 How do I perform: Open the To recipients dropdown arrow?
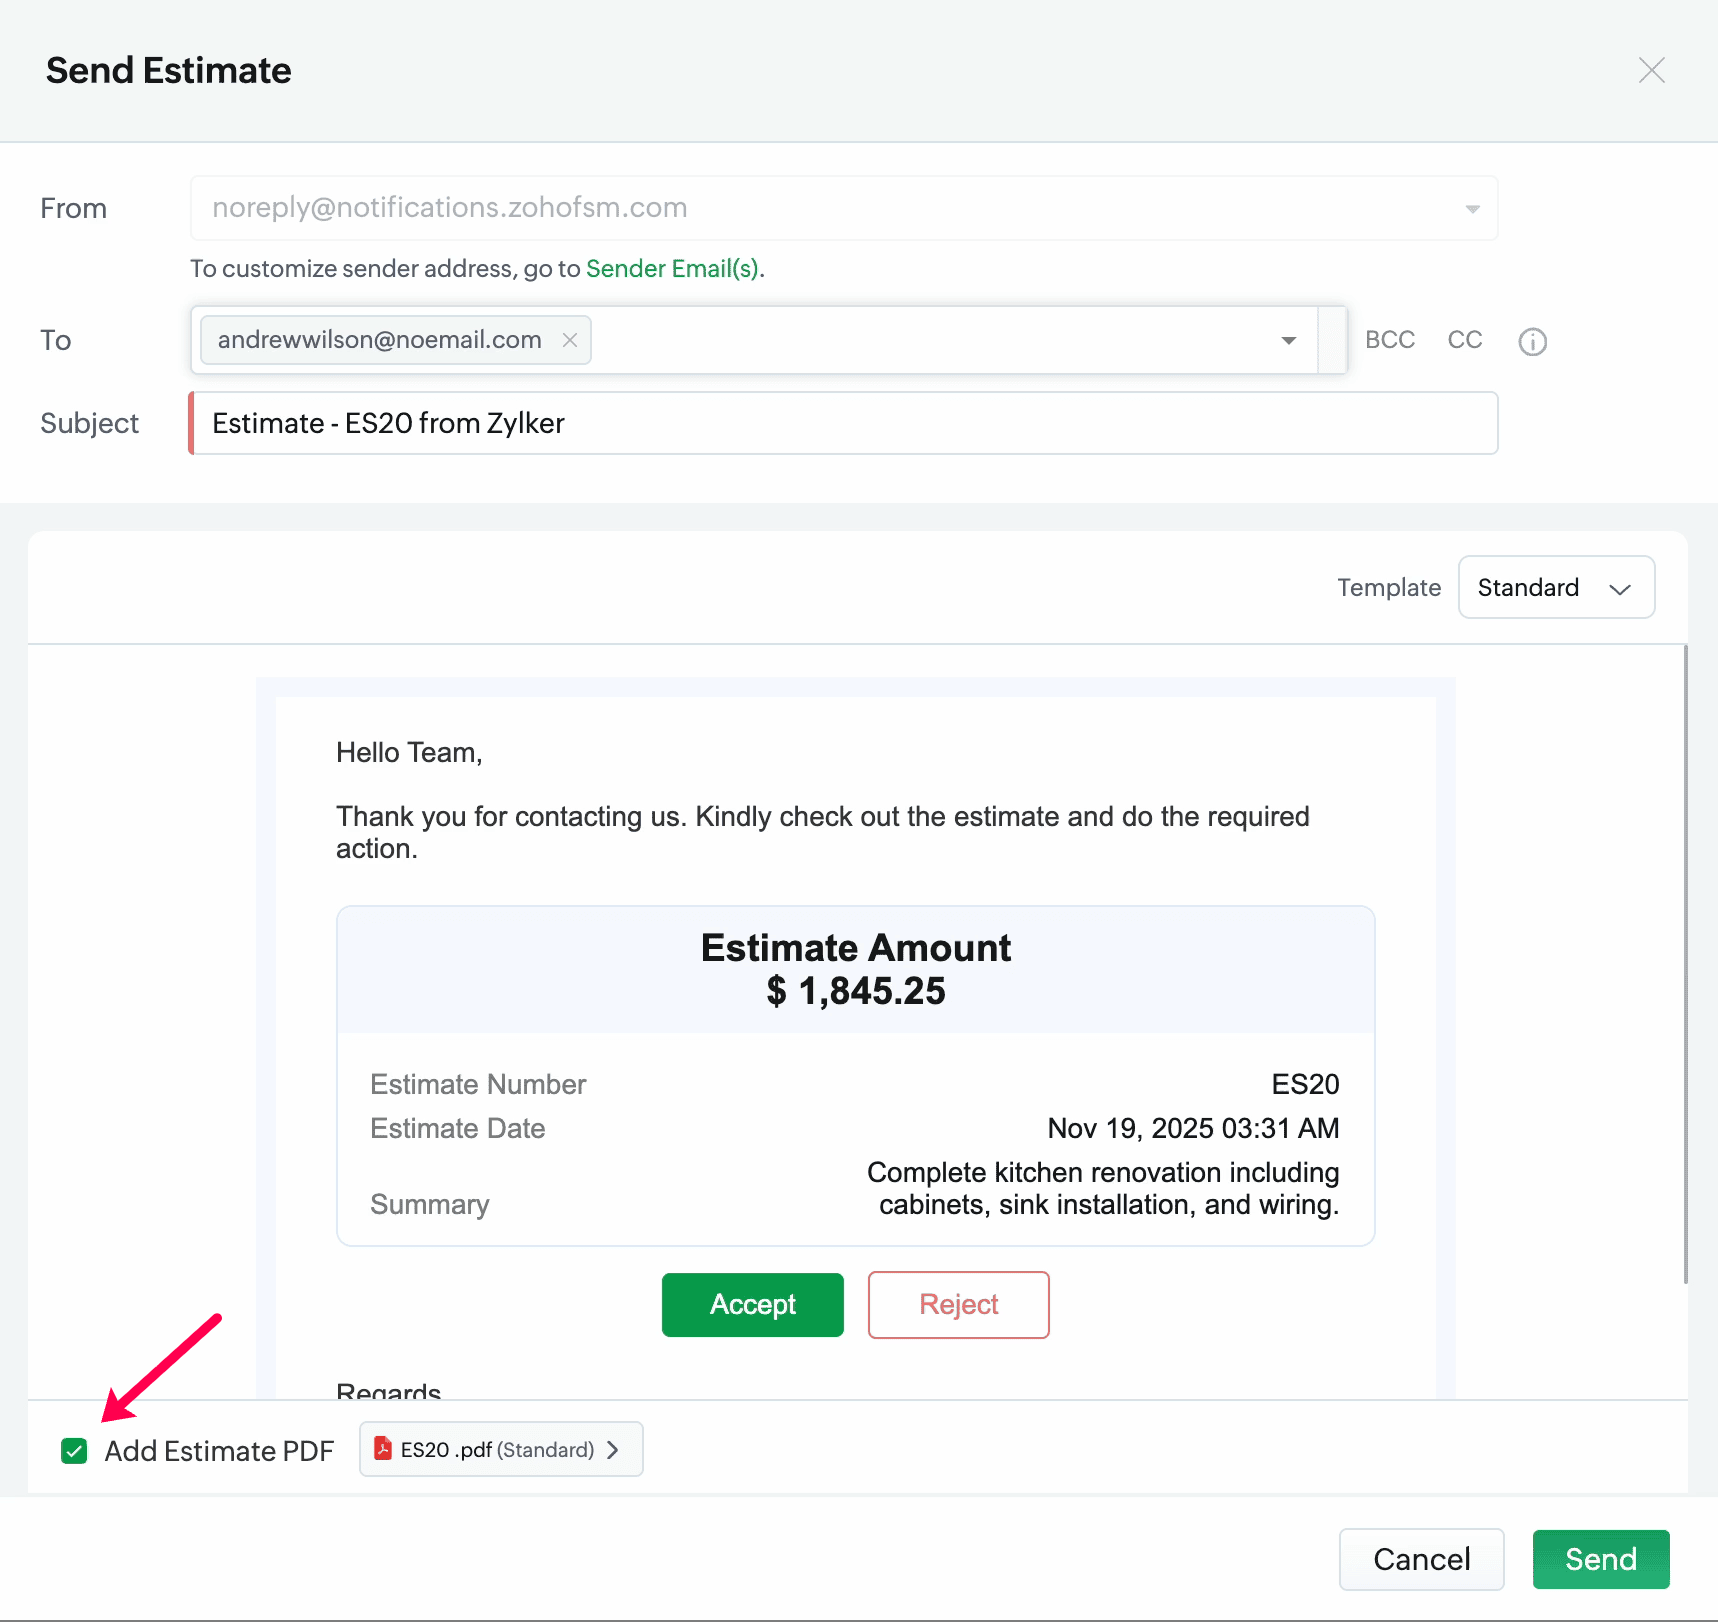1289,341
